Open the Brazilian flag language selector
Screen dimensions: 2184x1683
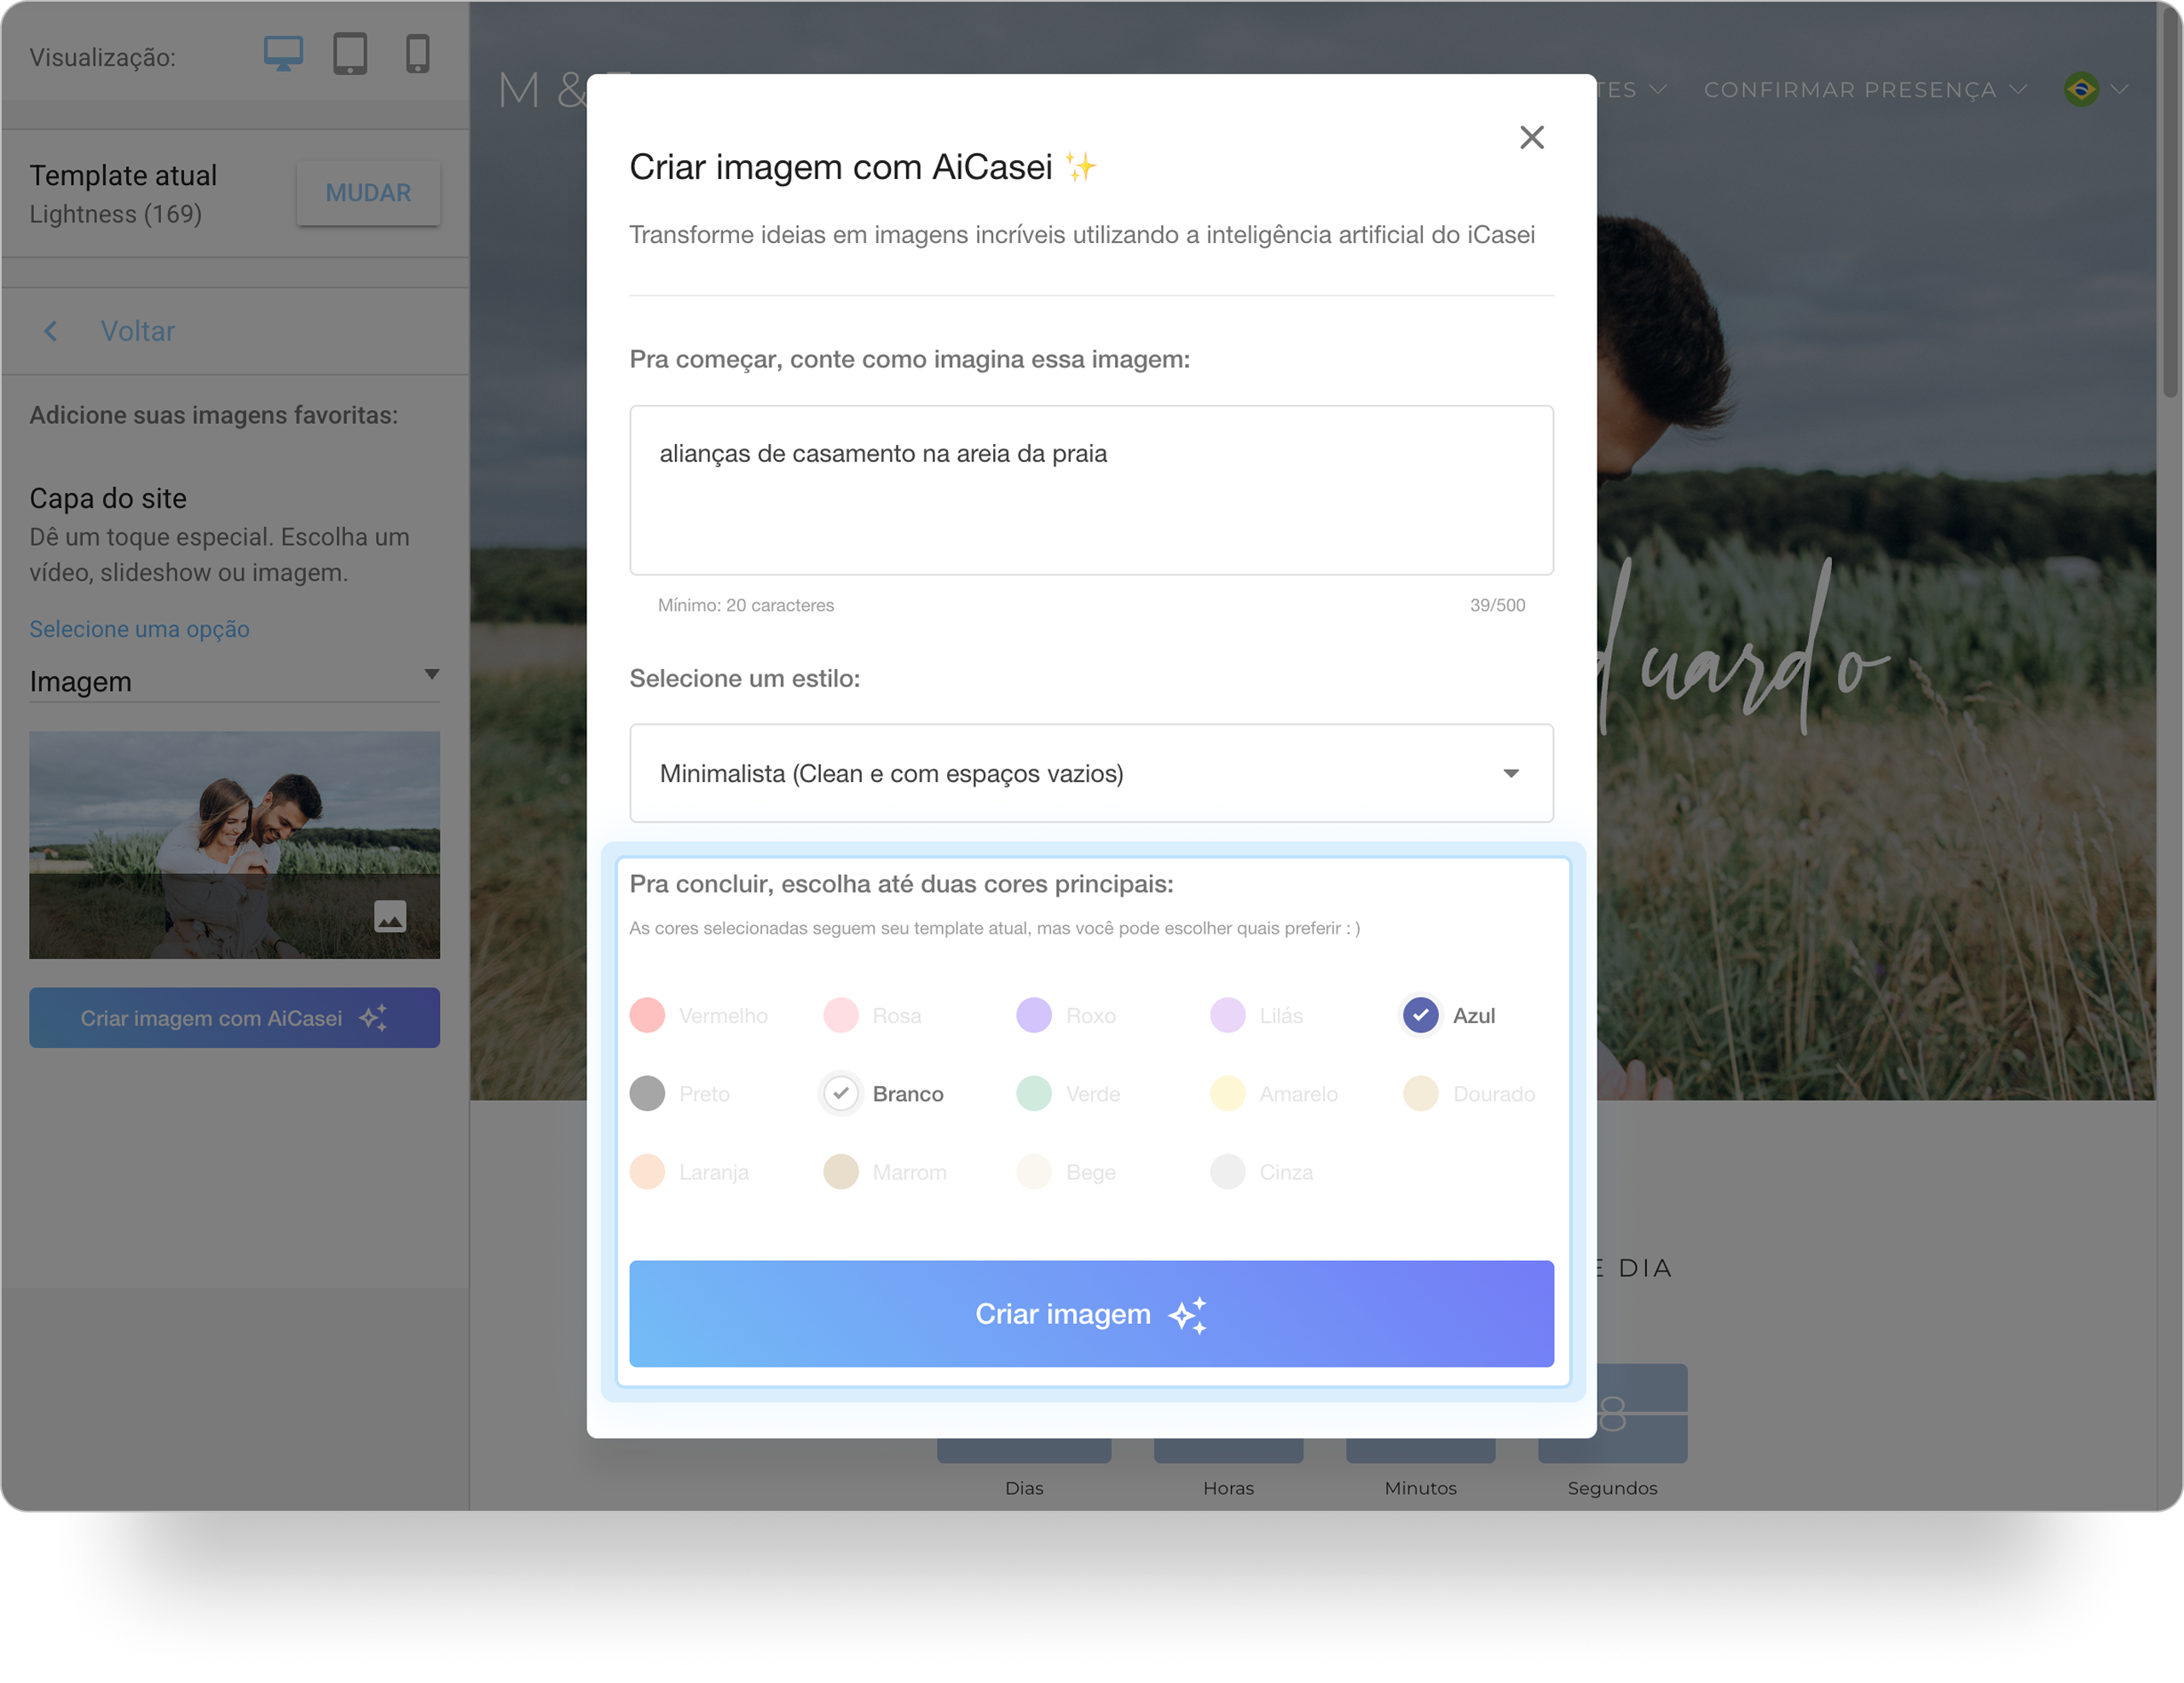click(2081, 89)
